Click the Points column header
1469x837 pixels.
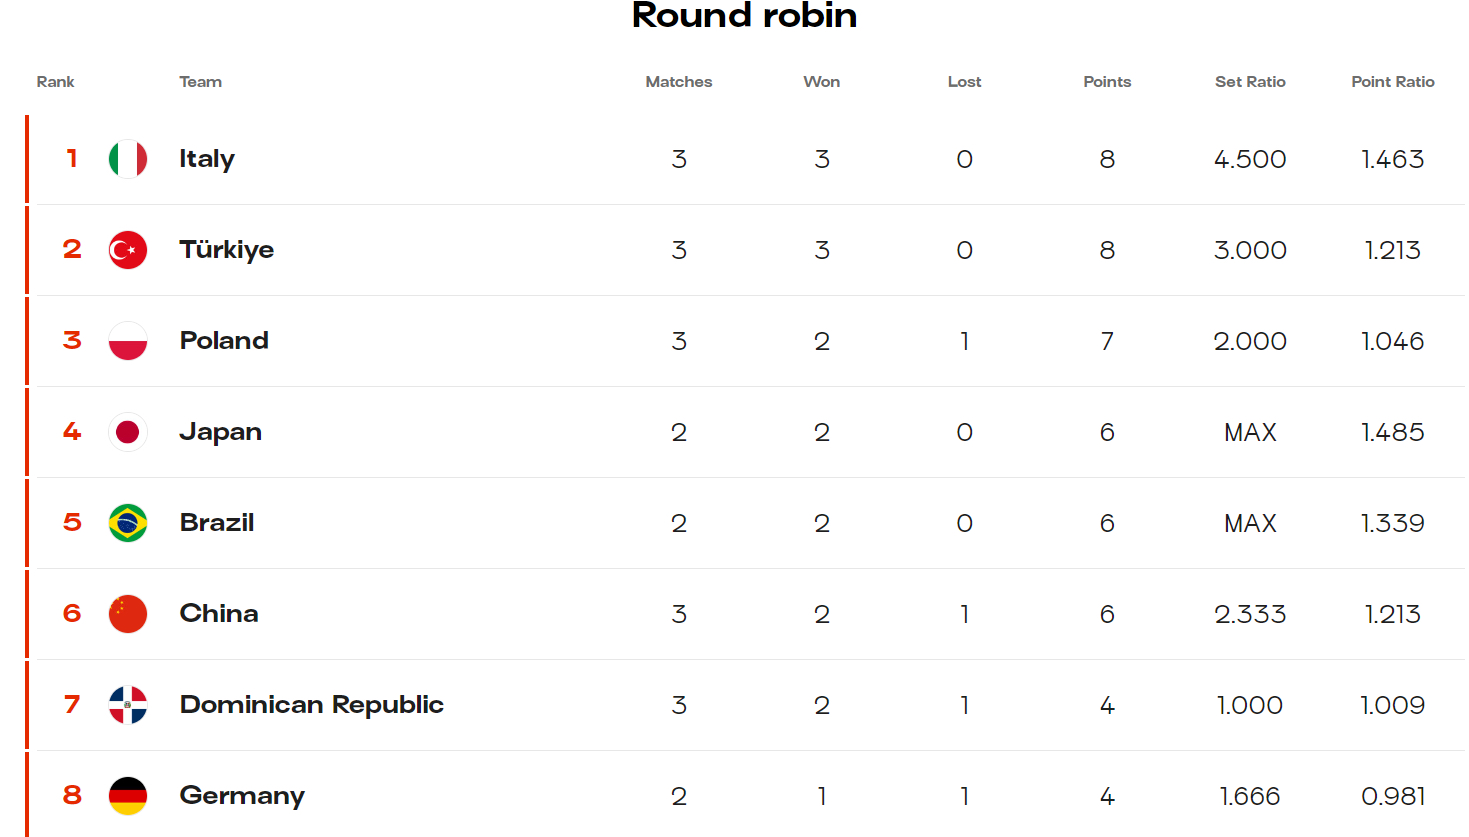click(1107, 82)
